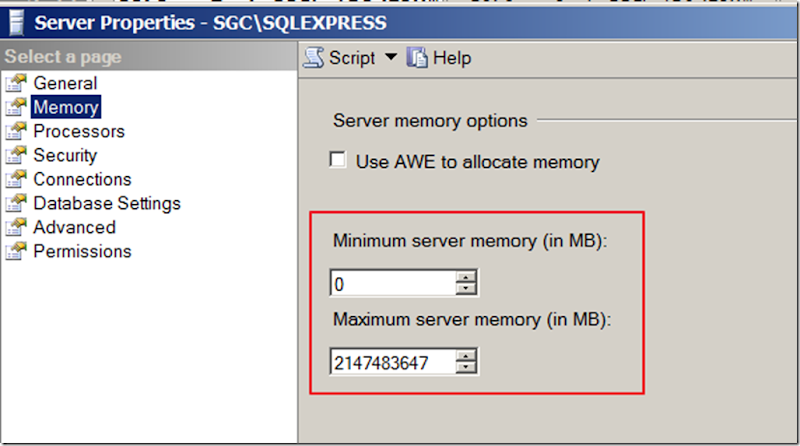
Task: Click the maximum server memory field
Action: pos(392,363)
